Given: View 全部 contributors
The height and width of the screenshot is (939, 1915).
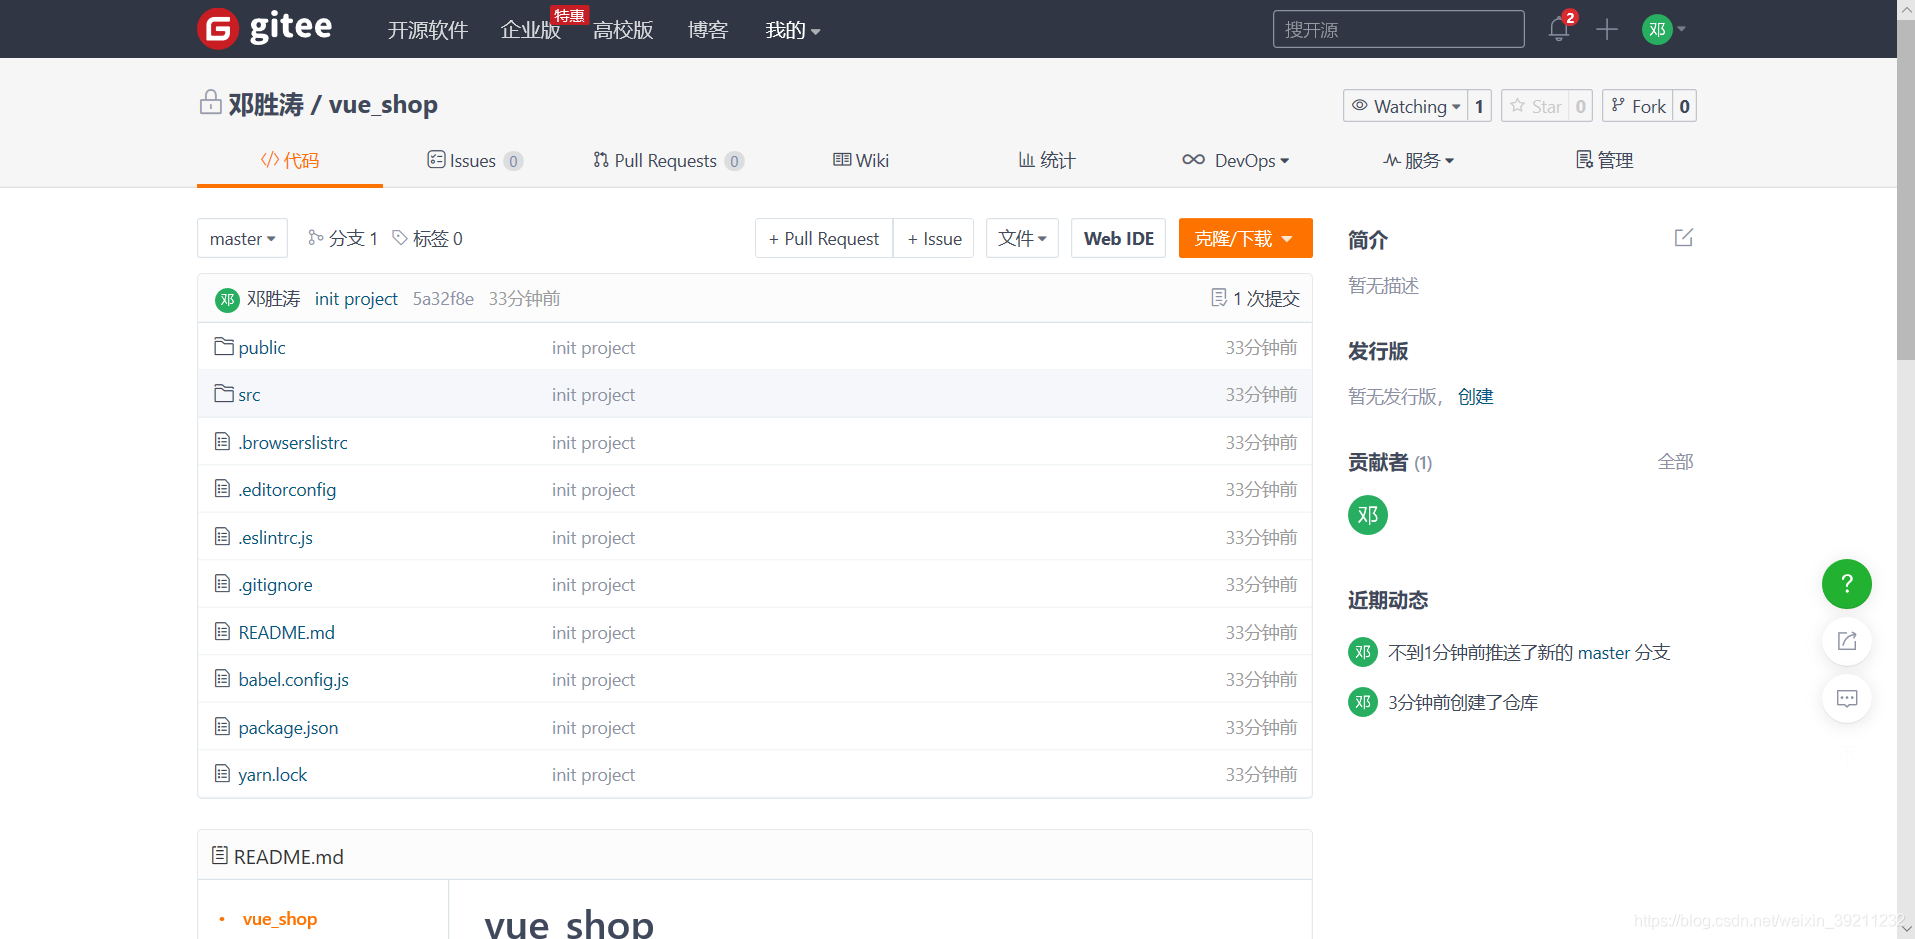Looking at the screenshot, I should click(1675, 462).
